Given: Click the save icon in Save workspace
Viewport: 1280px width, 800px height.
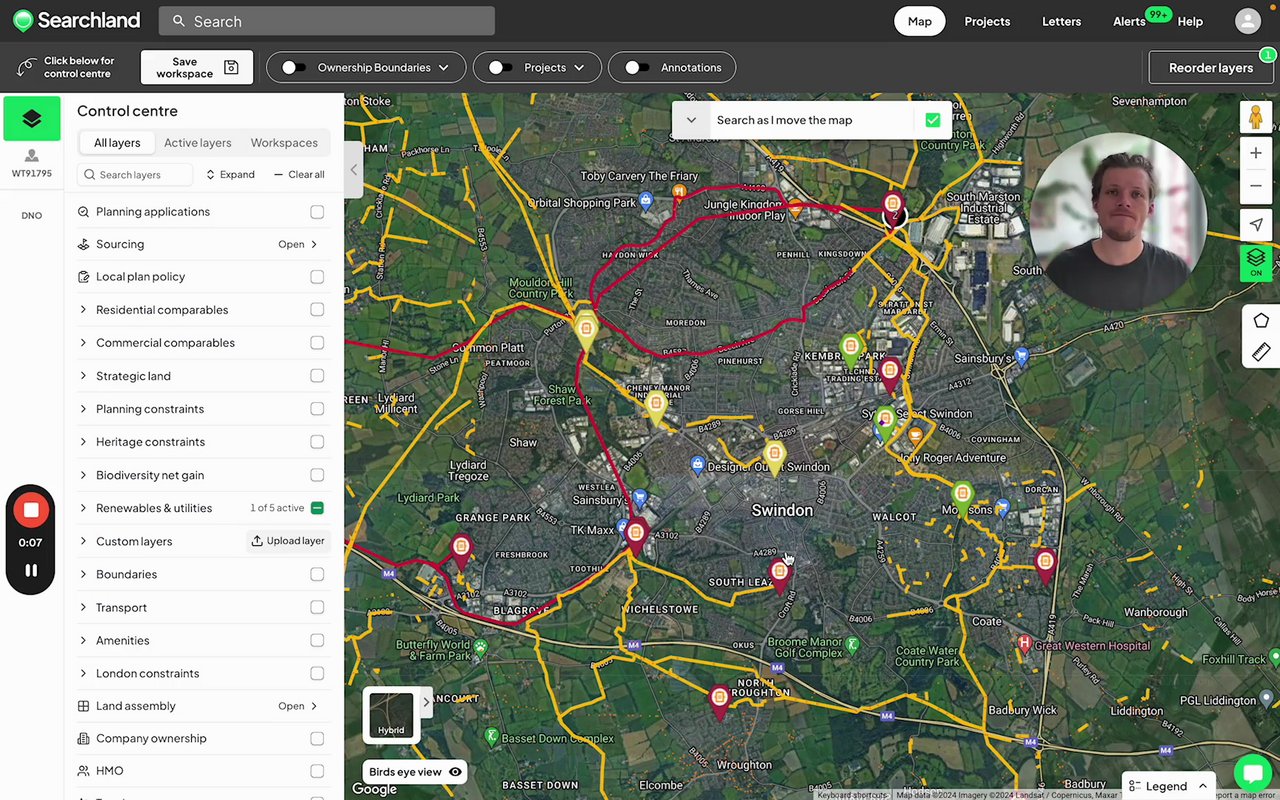Looking at the screenshot, I should [231, 67].
